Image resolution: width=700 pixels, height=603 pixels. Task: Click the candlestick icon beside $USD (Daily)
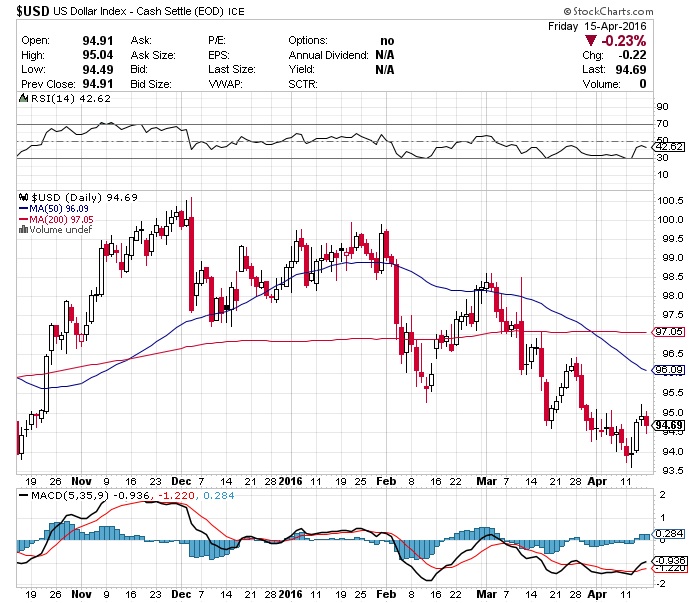click(x=24, y=197)
